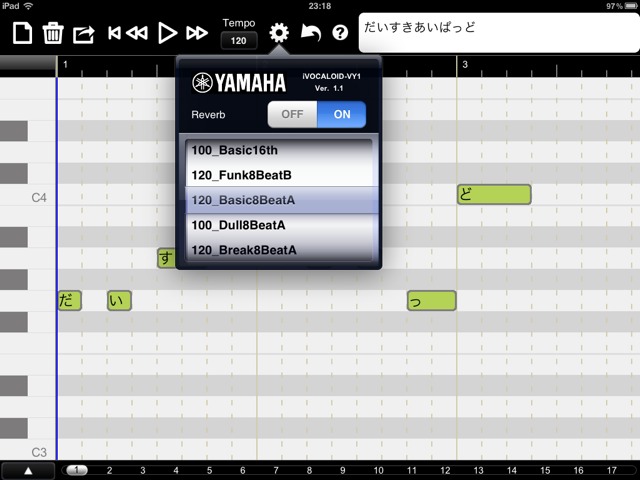640x480 pixels.
Task: Jump to measure 11 in bottom bar
Action: click(412, 470)
